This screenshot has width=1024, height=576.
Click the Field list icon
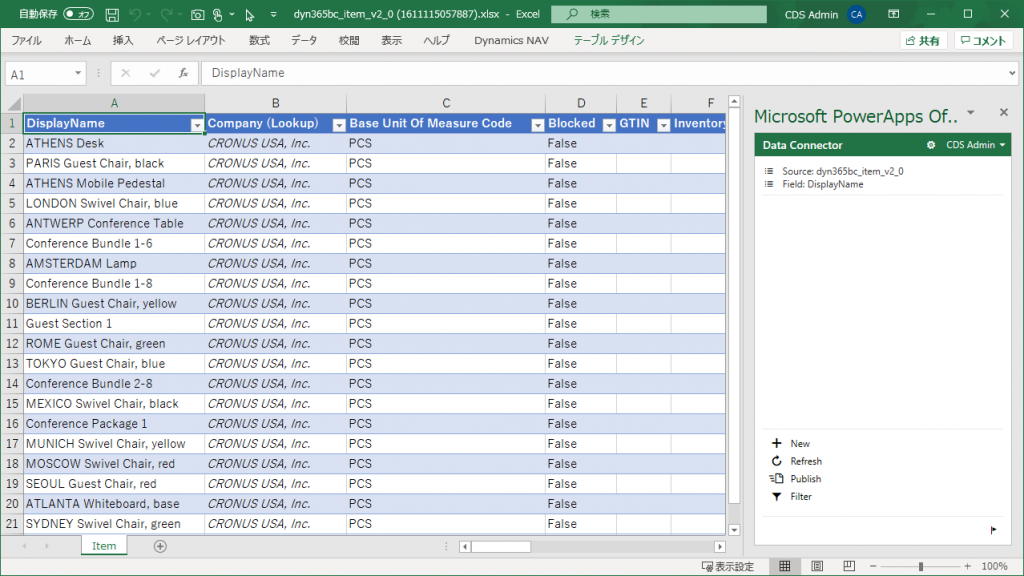pos(769,184)
